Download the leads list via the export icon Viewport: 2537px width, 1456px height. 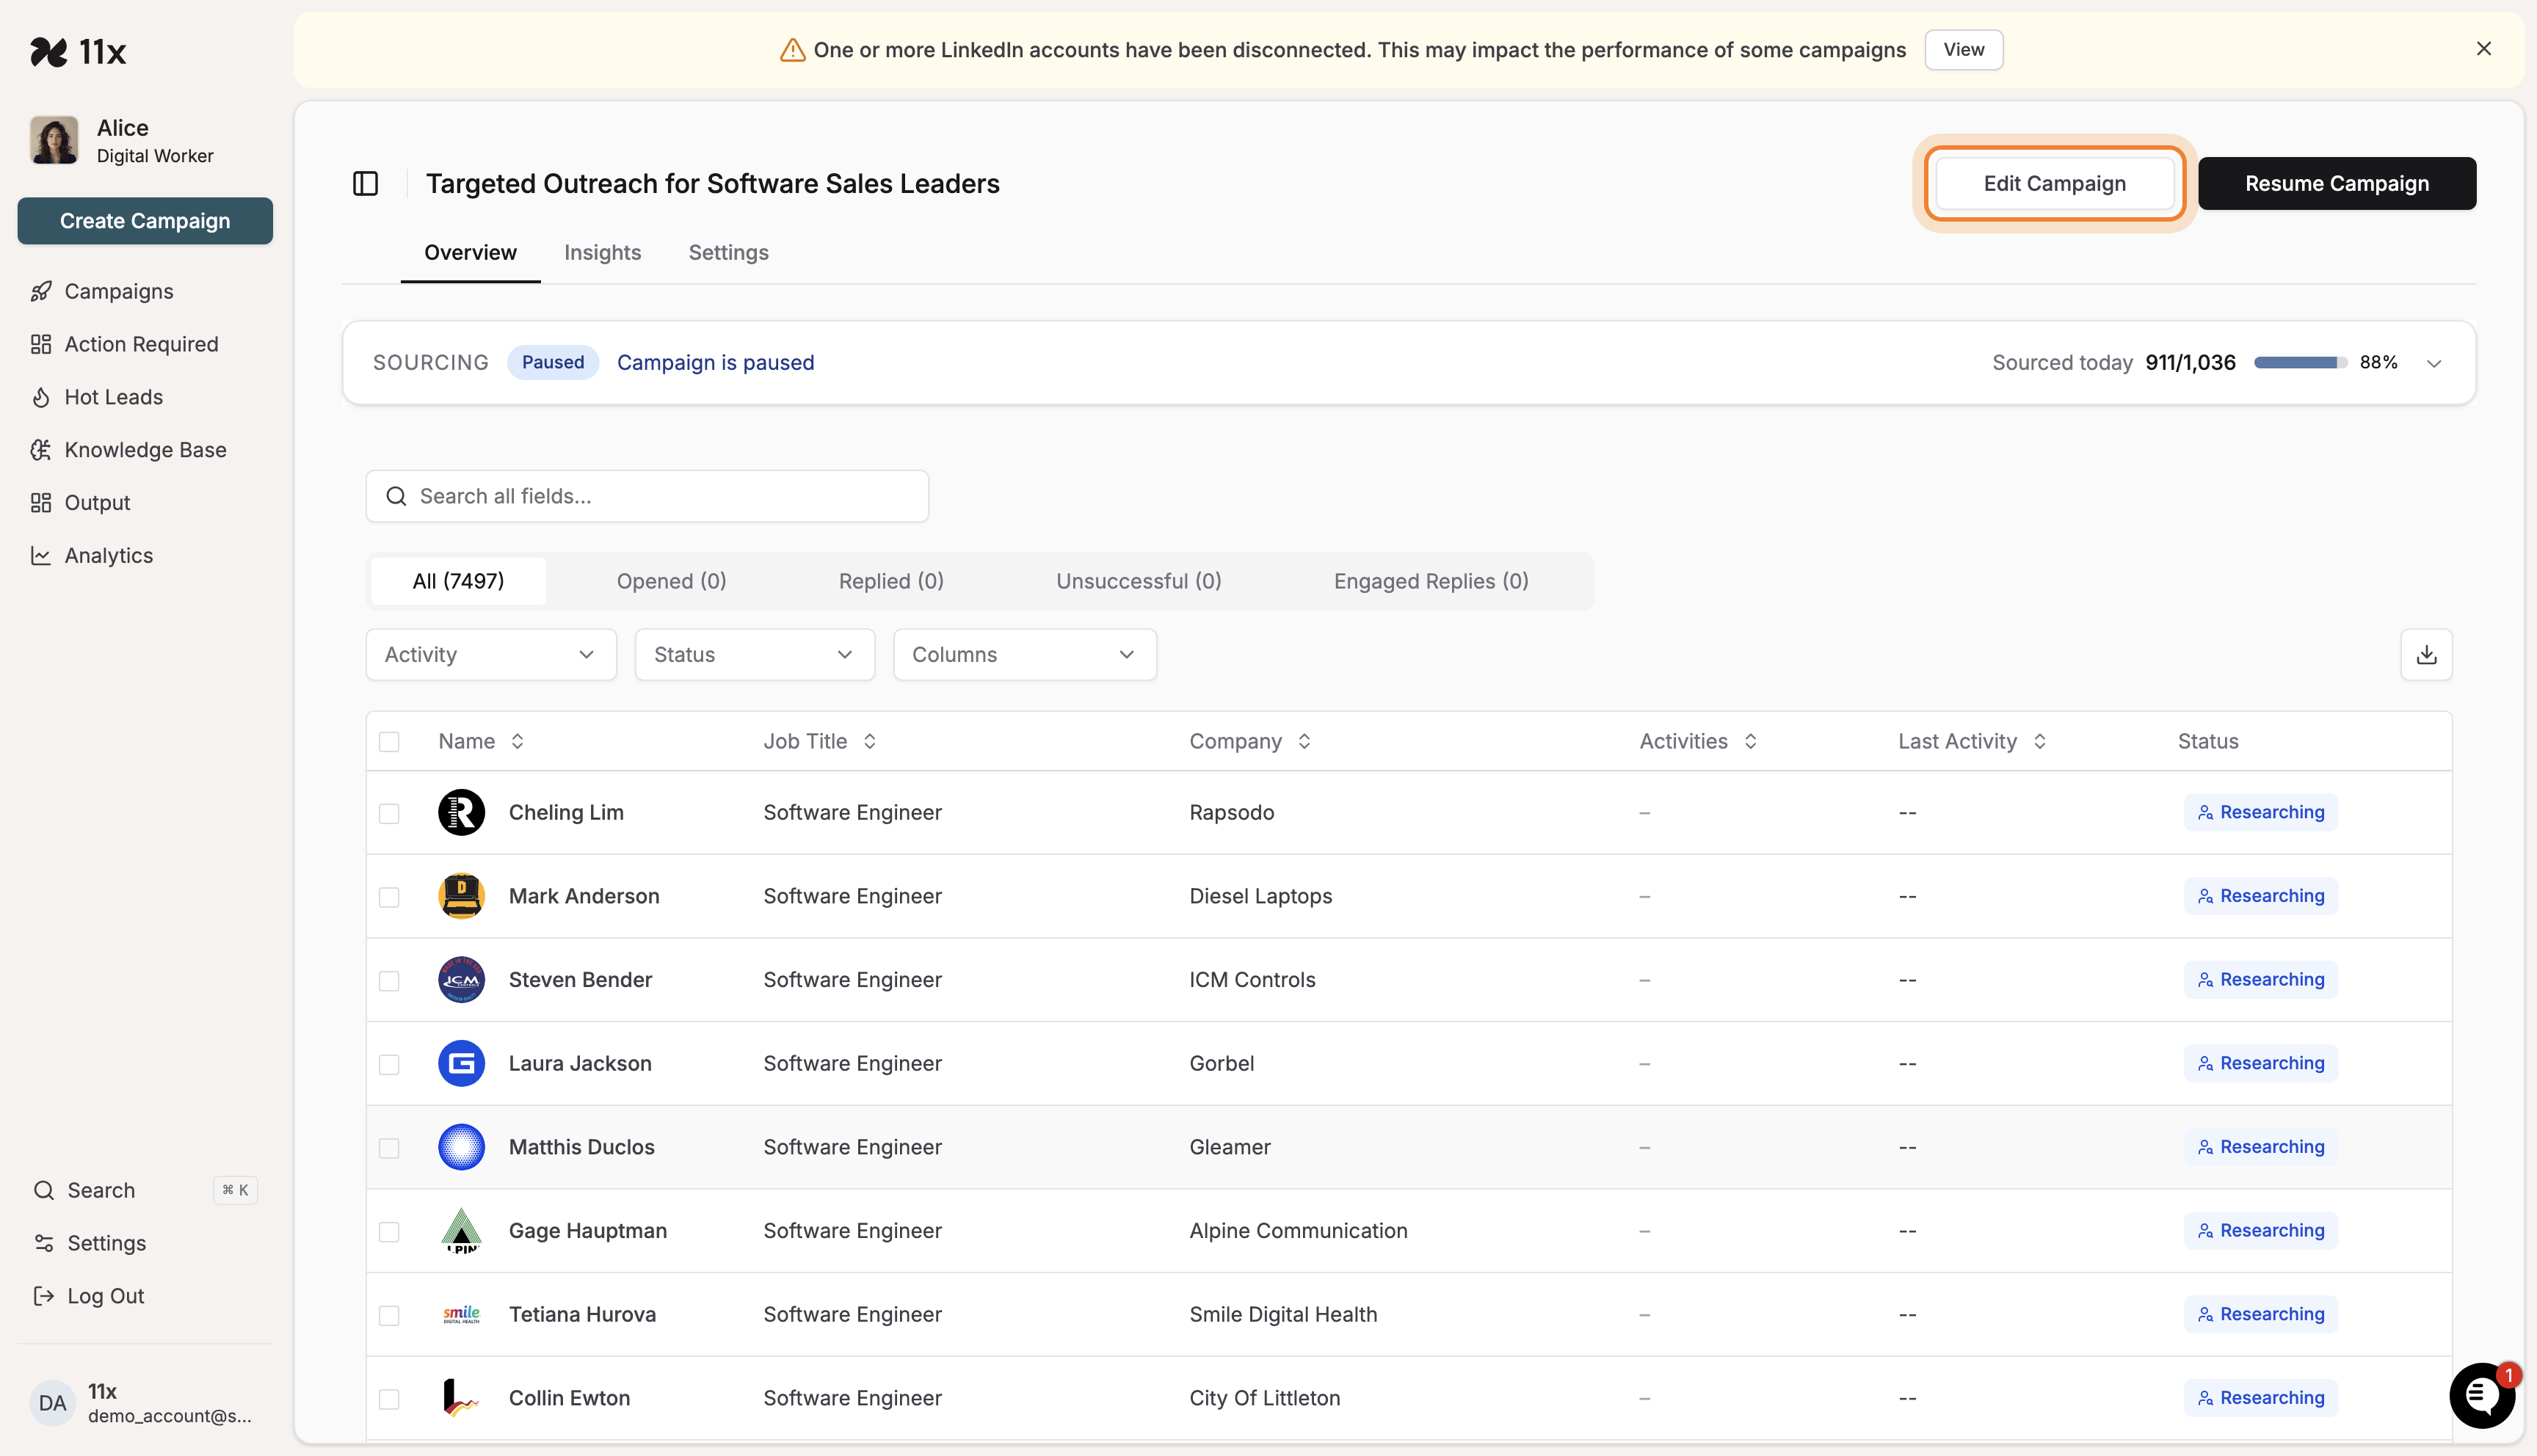tap(2426, 654)
